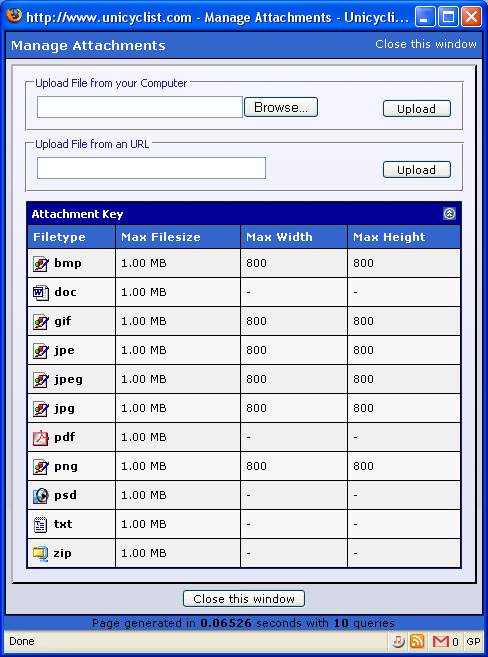Viewport: 488px width, 657px height.
Task: Open the RSS feed icon in status bar
Action: click(417, 641)
